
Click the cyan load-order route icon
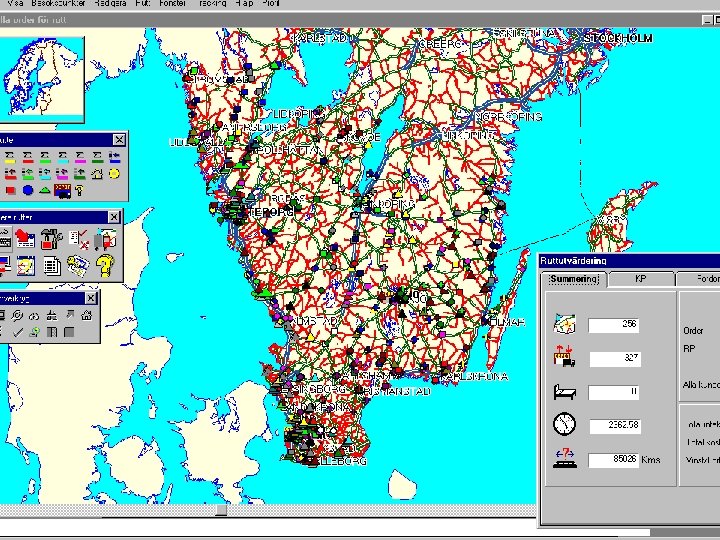[x=45, y=174]
